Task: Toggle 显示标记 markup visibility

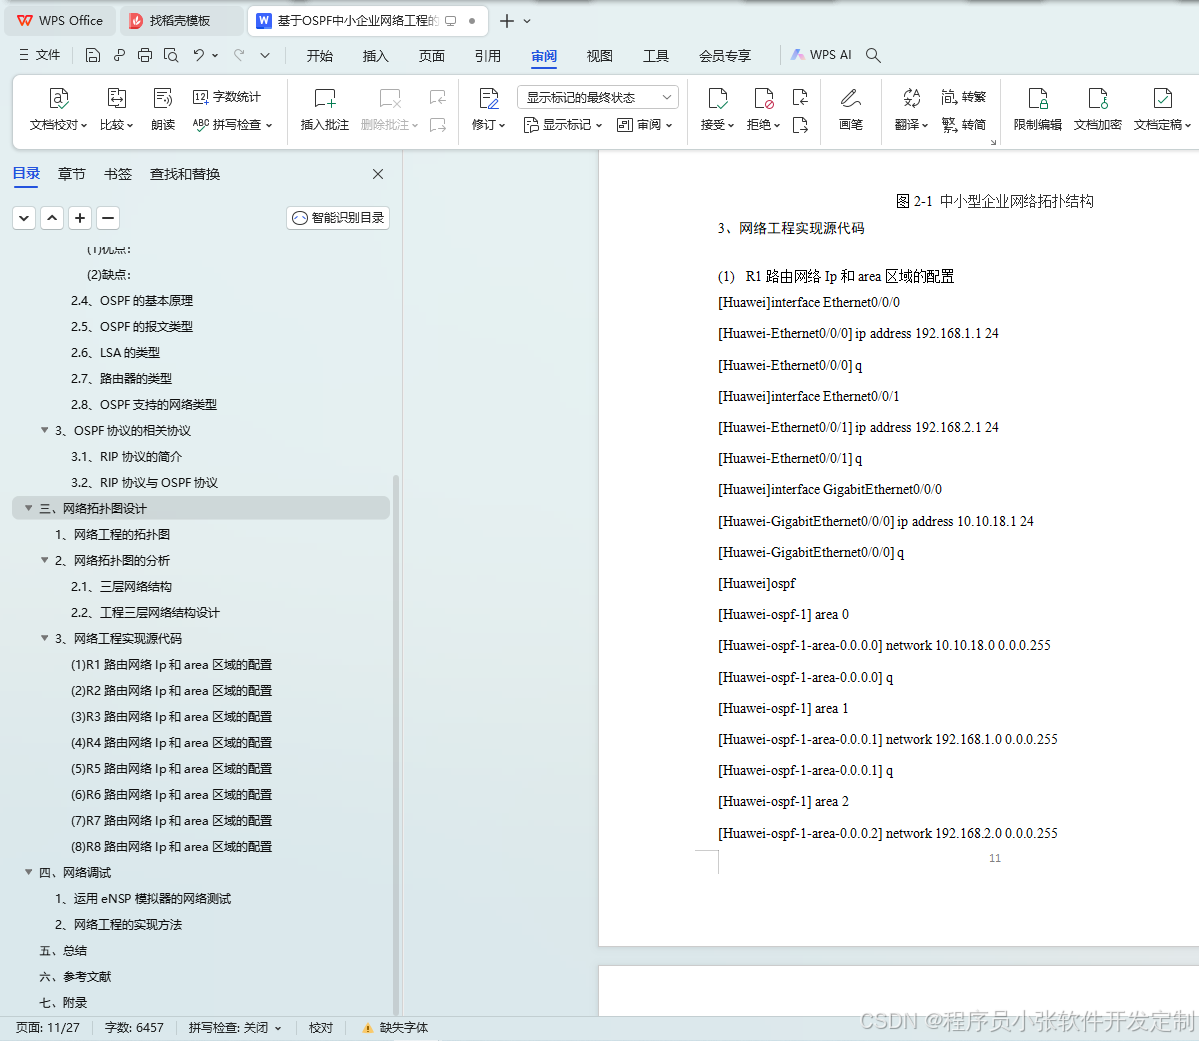Action: [561, 125]
